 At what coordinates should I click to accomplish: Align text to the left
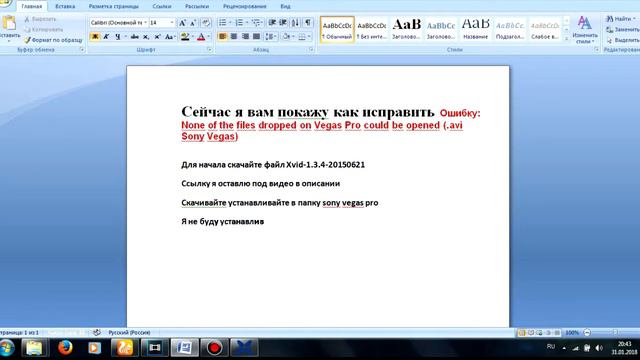point(222,37)
